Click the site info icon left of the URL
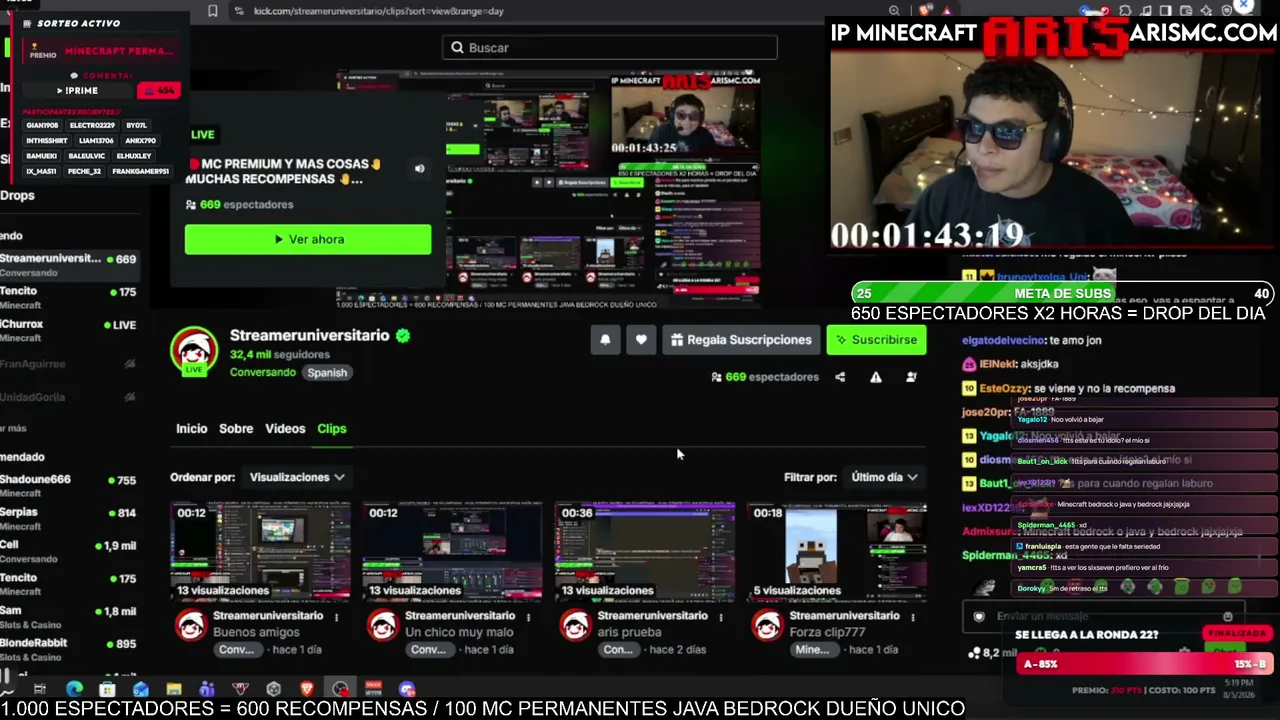 pos(238,11)
